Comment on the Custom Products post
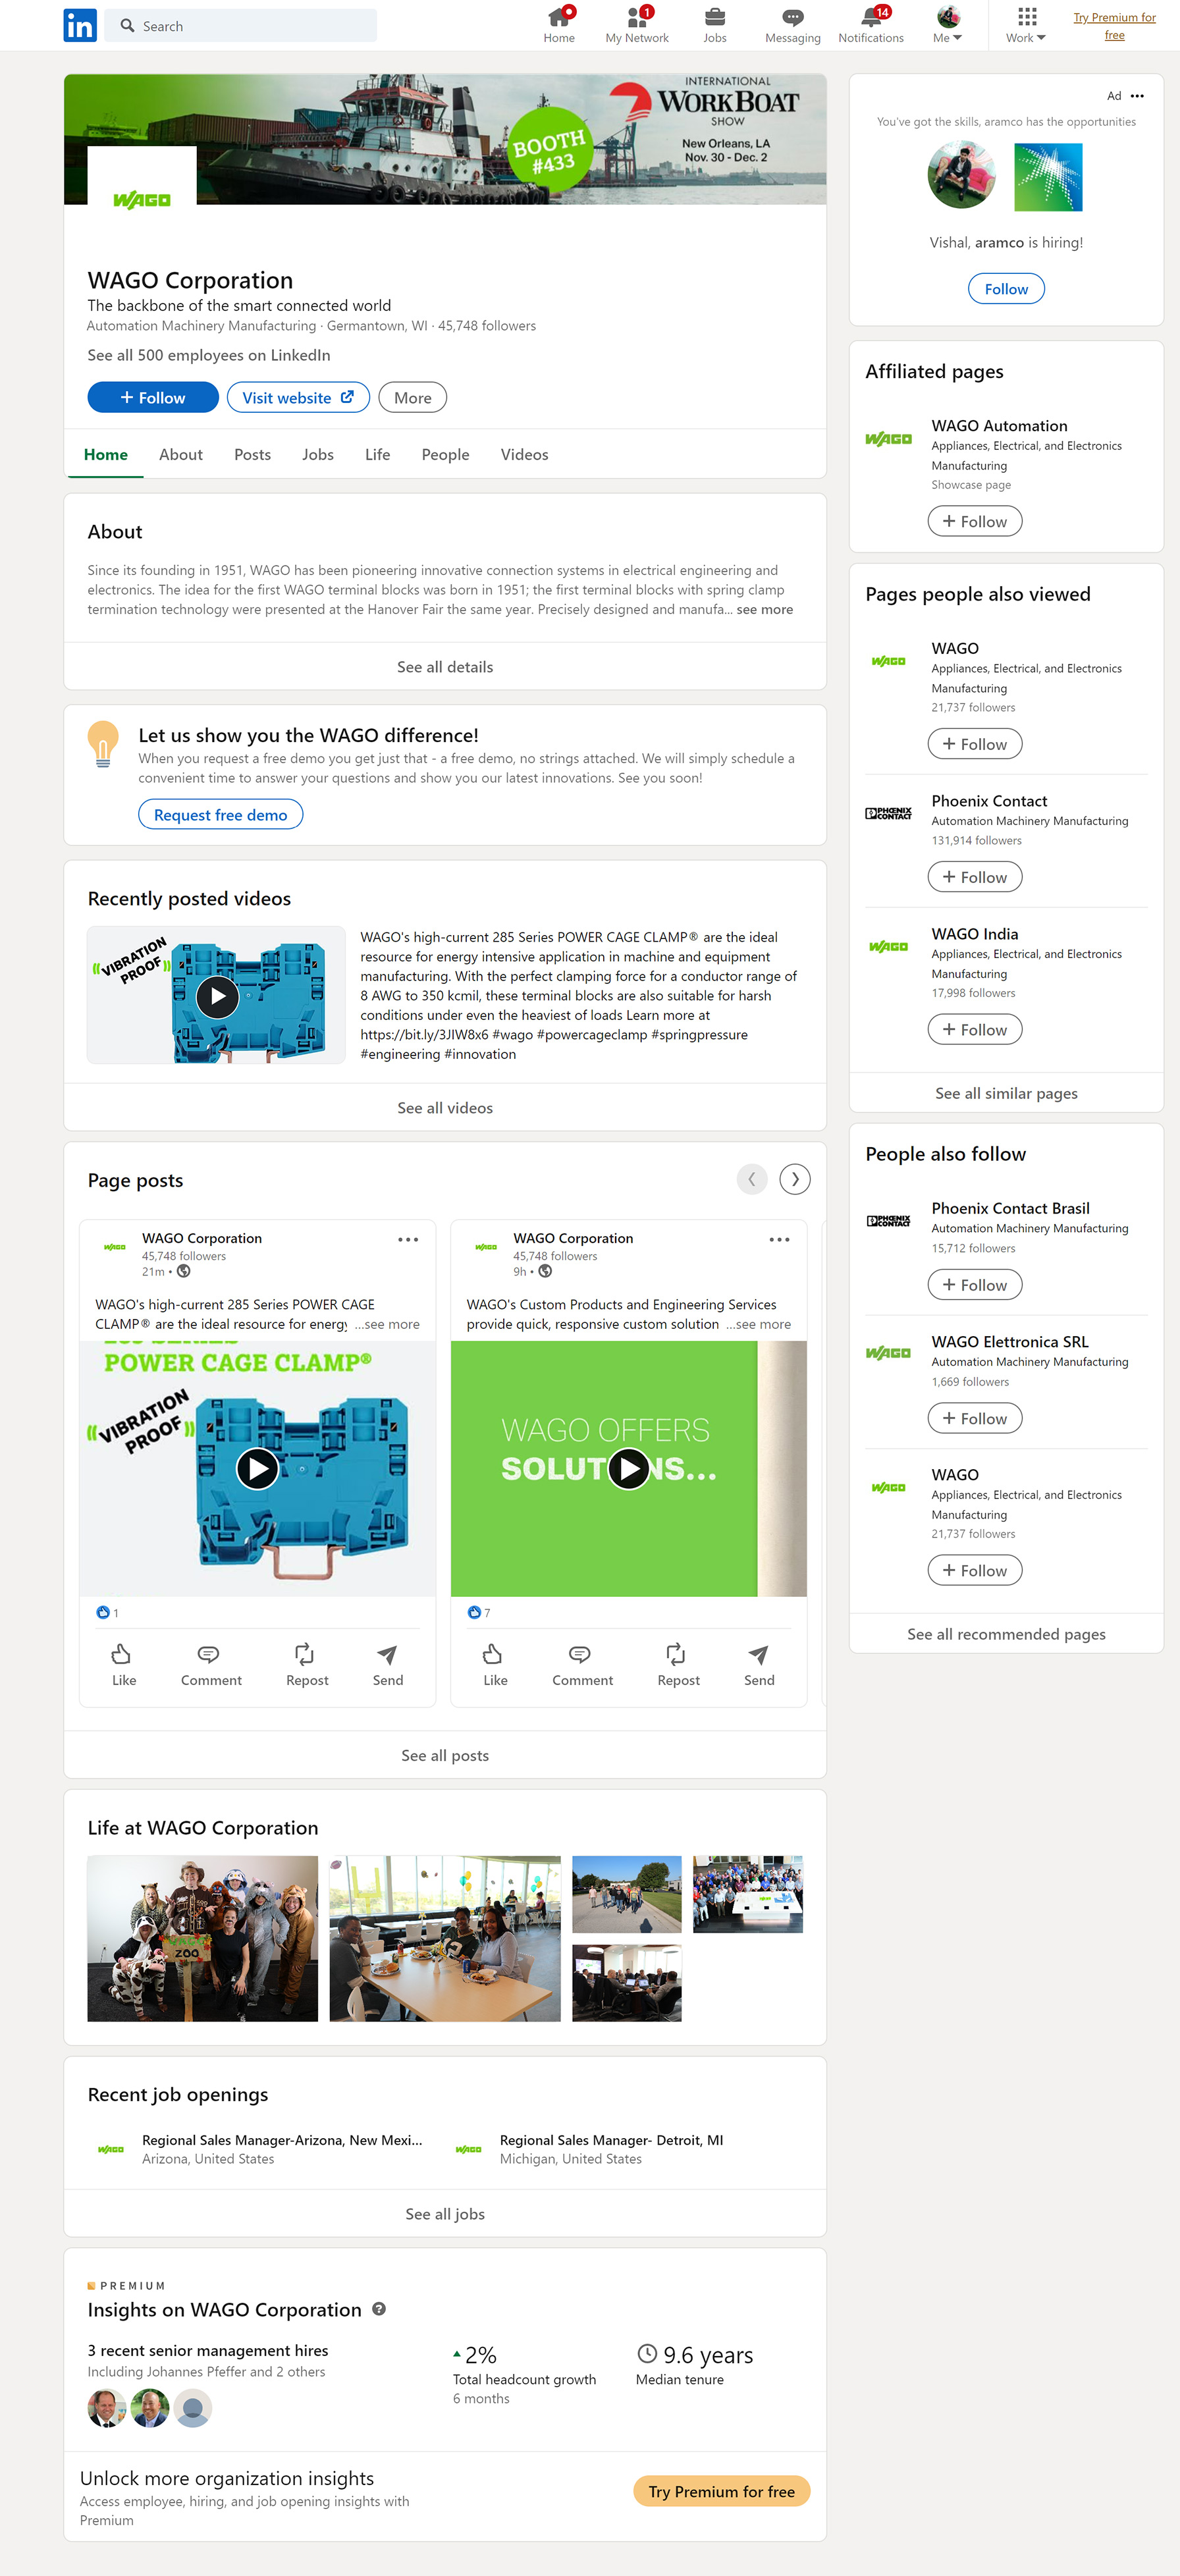The width and height of the screenshot is (1180, 2576). (x=582, y=1664)
